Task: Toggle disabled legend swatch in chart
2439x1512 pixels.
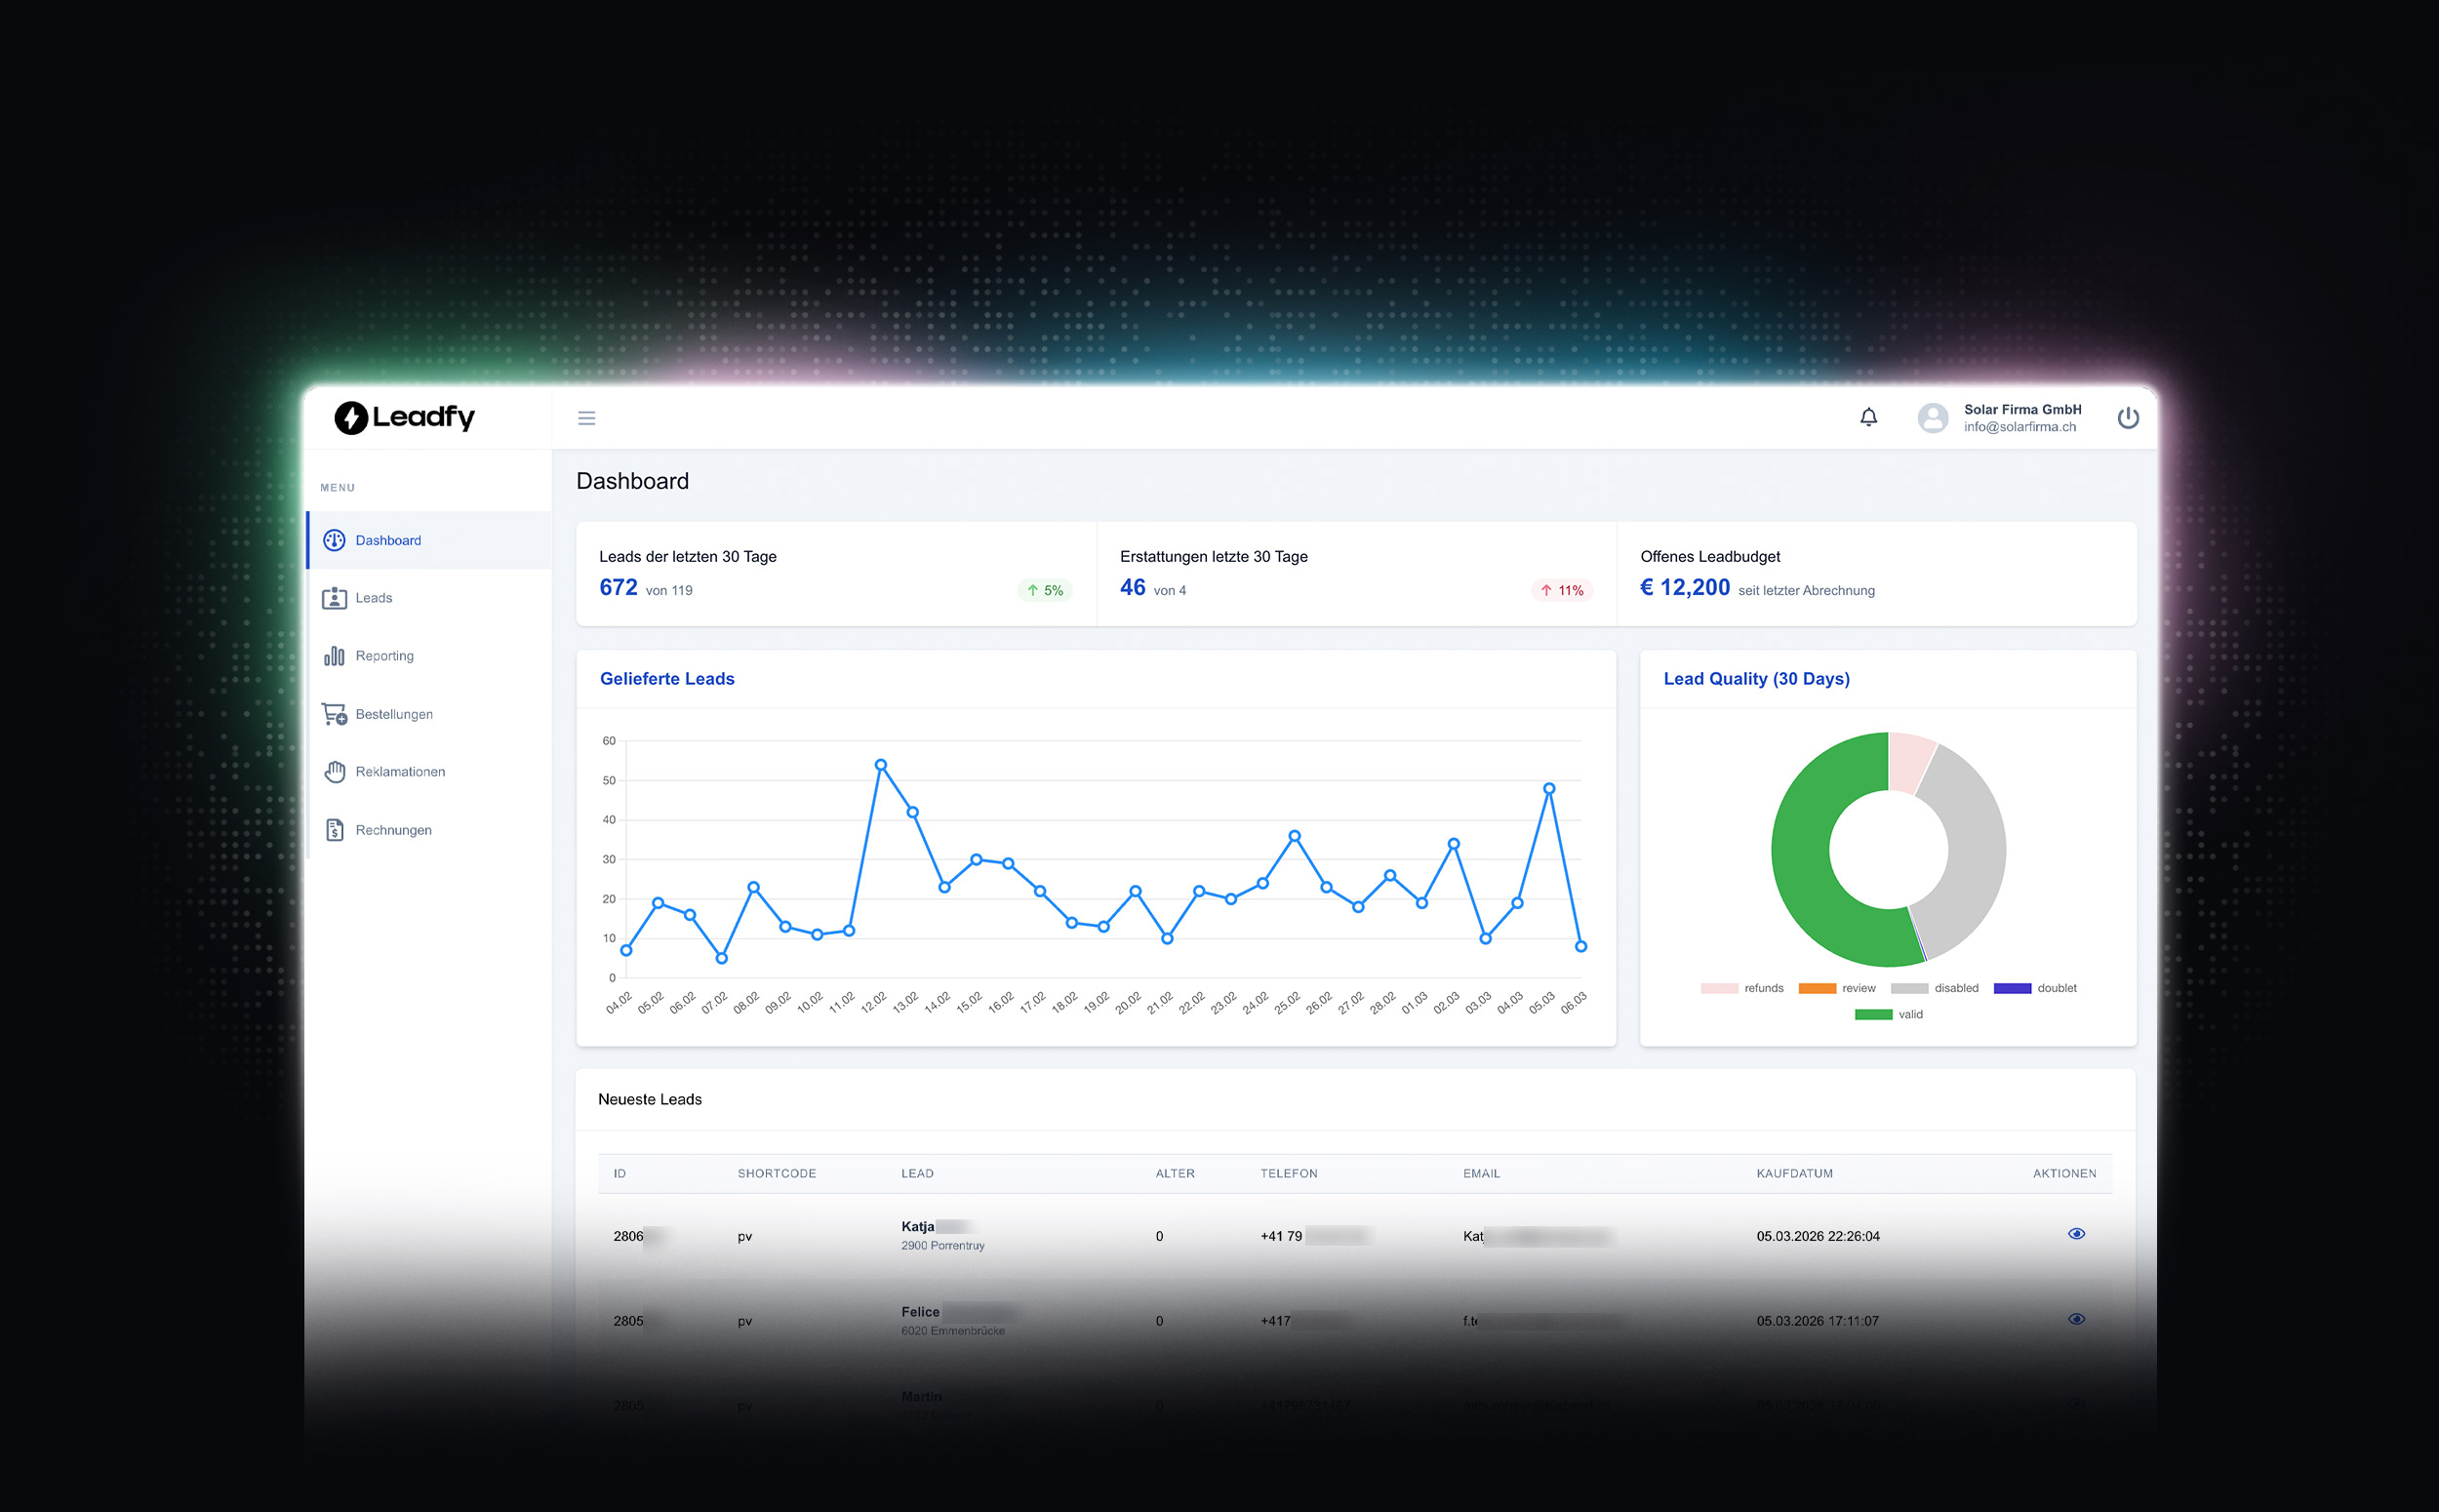Action: tap(1909, 988)
